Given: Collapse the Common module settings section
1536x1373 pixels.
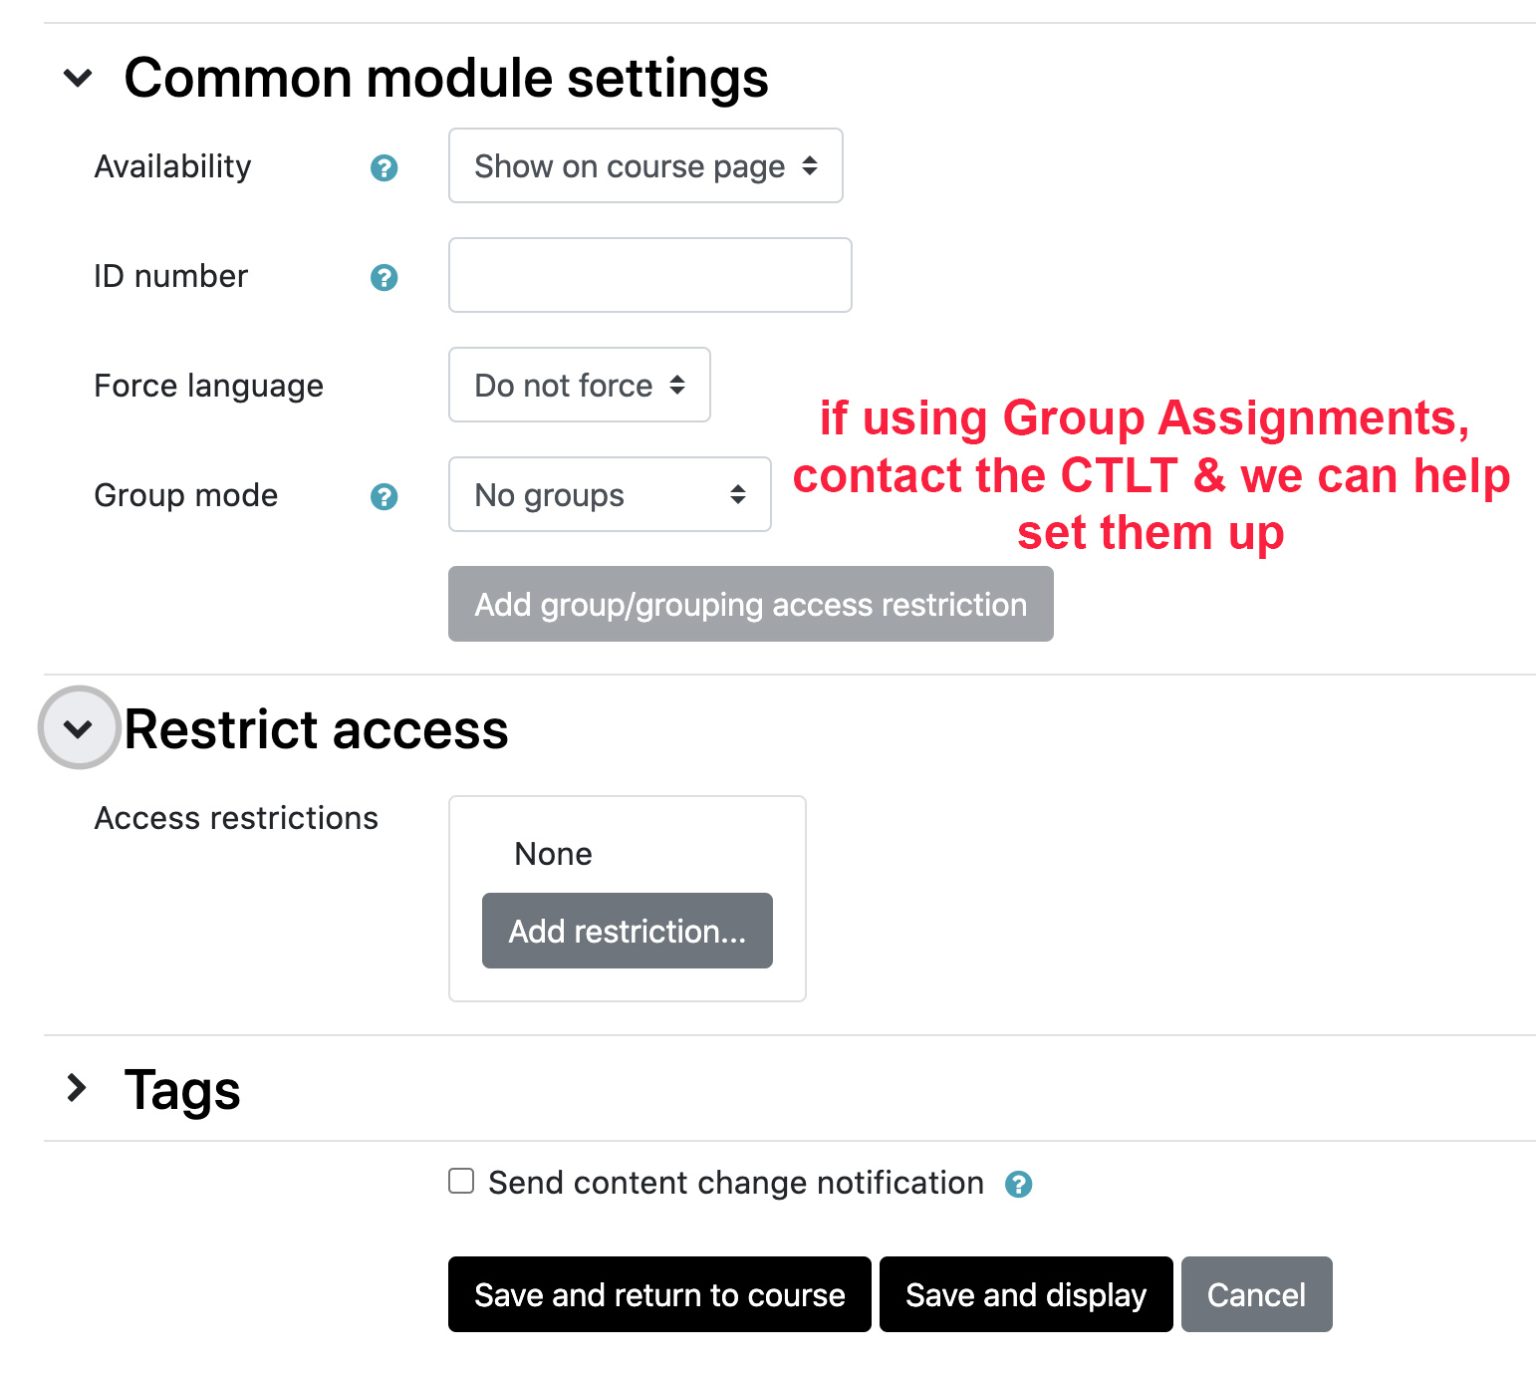Looking at the screenshot, I should (x=78, y=78).
